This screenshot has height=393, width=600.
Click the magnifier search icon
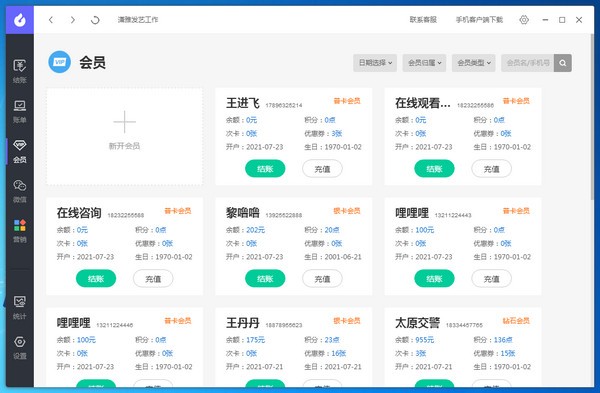click(562, 63)
